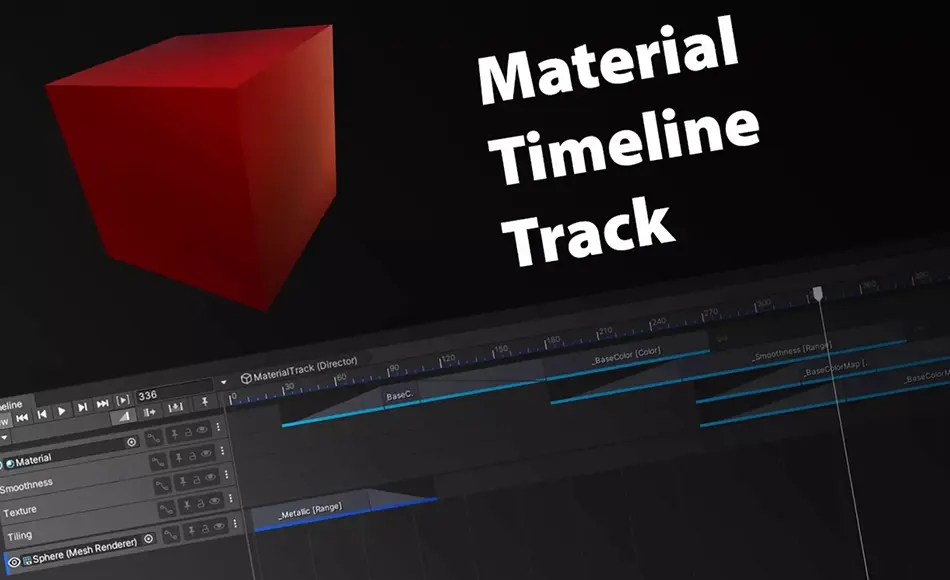Select the Smoothness track row label
This screenshot has height=580, width=950.
[x=26, y=485]
